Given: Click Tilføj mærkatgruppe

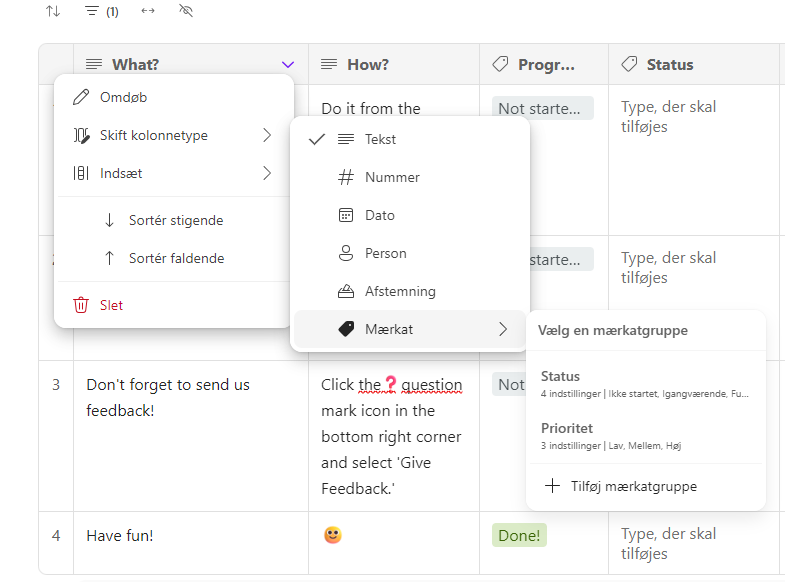Looking at the screenshot, I should tap(645, 486).
